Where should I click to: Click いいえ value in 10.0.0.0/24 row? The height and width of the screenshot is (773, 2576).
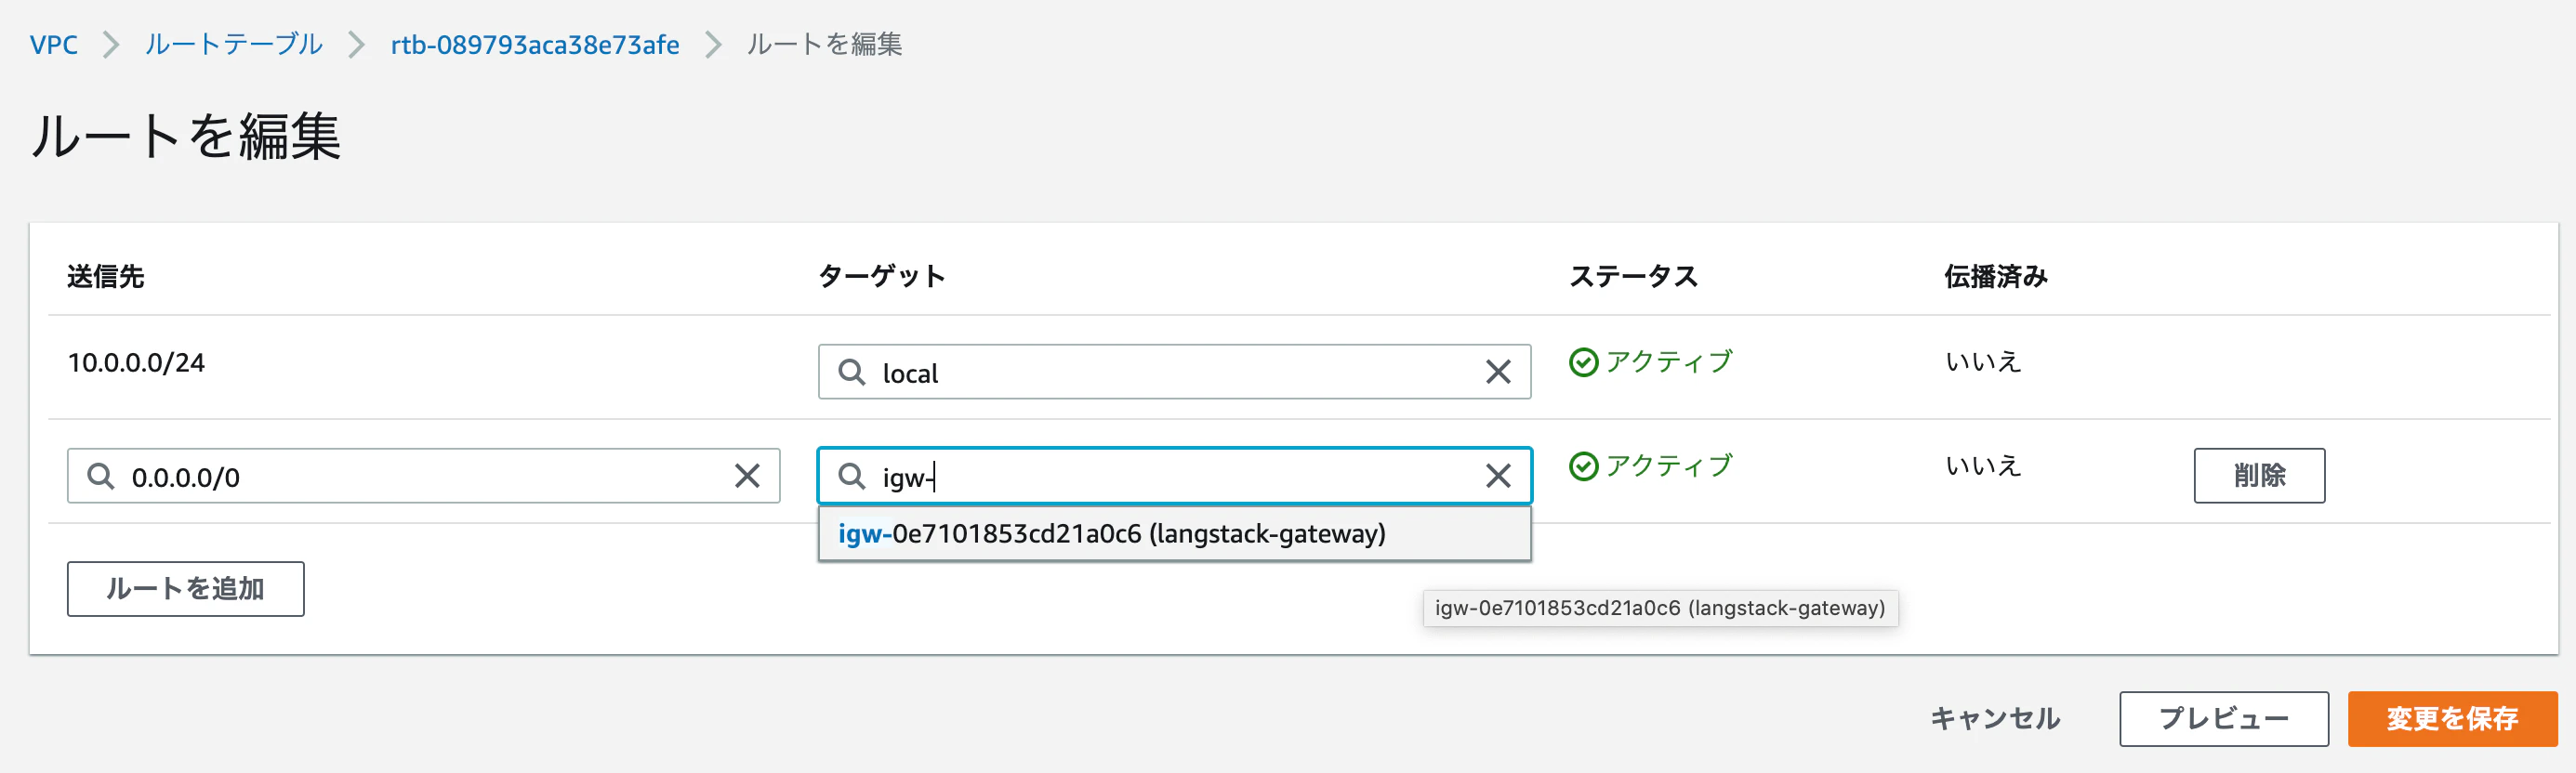1983,362
